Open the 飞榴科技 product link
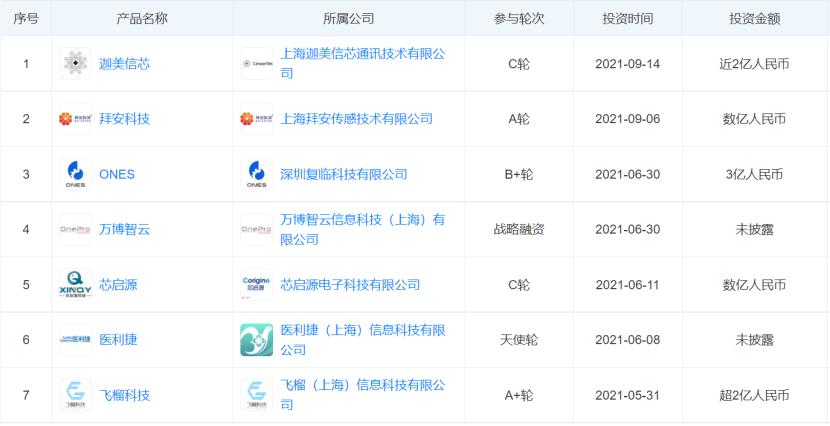The width and height of the screenshot is (830, 426). coord(124,395)
